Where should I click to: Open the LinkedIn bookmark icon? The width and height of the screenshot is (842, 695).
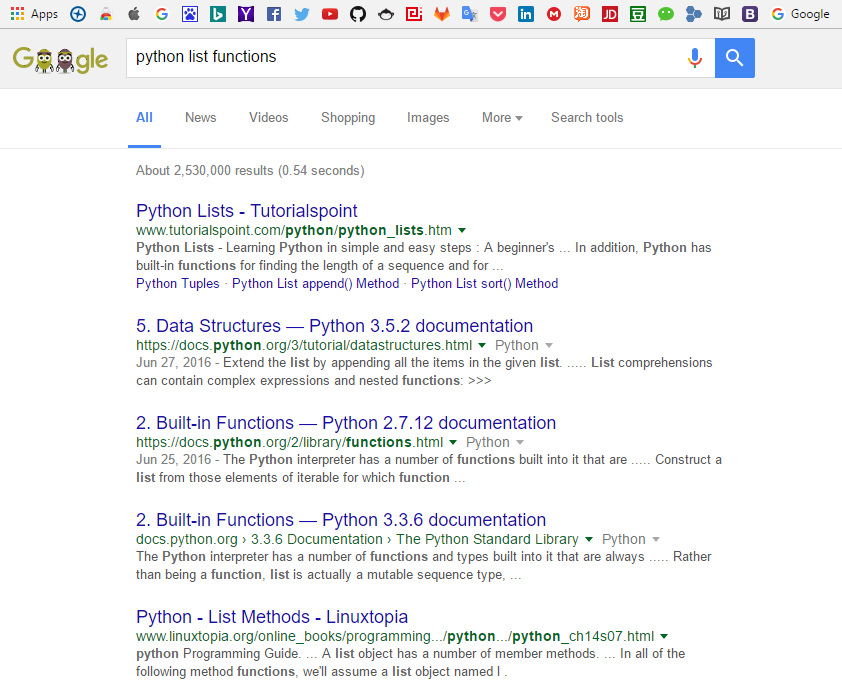pyautogui.click(x=526, y=14)
